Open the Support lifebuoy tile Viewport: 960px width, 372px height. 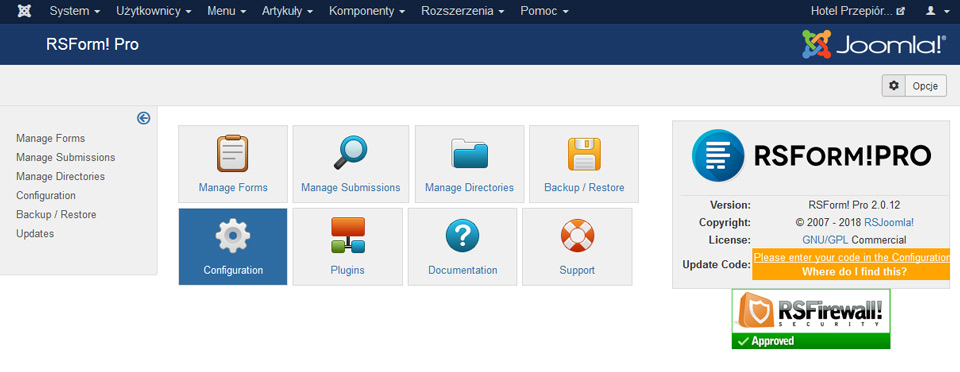[x=577, y=247]
